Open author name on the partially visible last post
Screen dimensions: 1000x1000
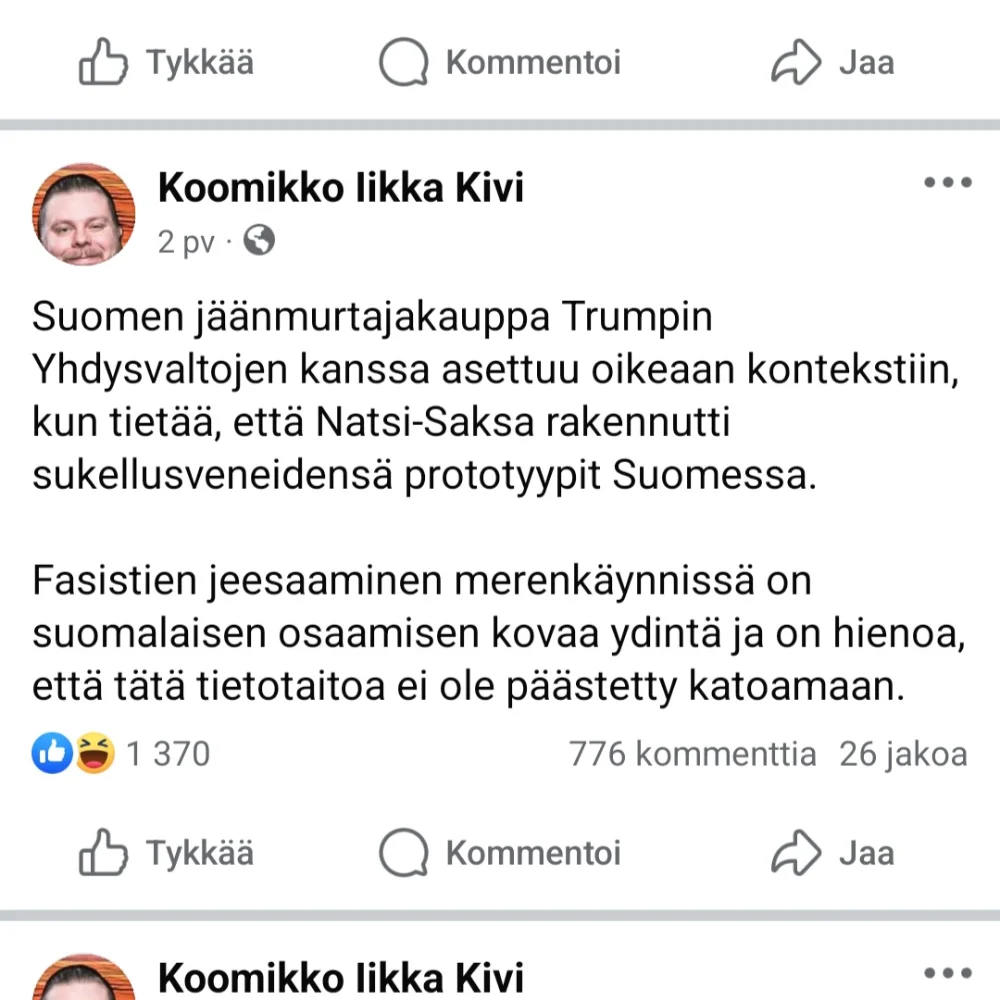click(x=340, y=977)
